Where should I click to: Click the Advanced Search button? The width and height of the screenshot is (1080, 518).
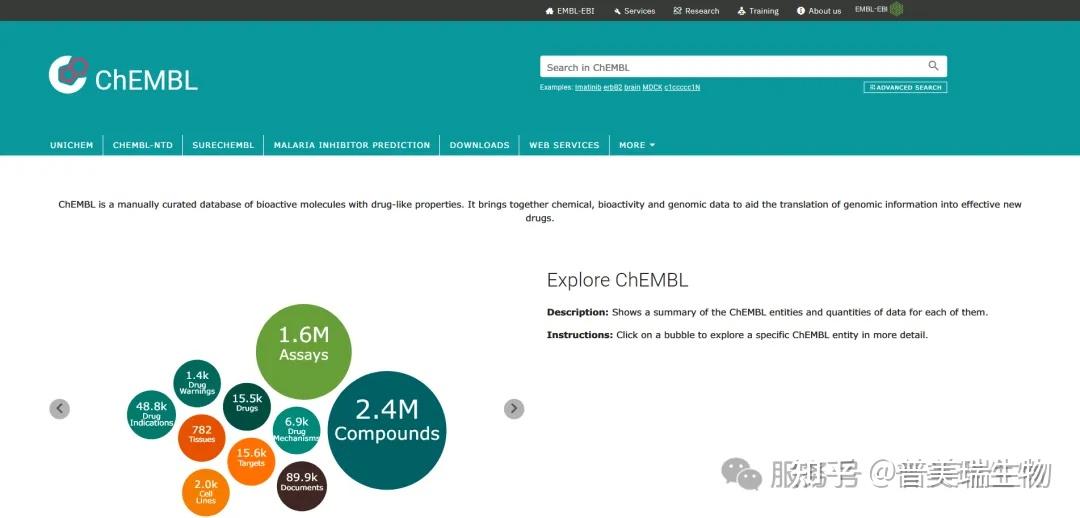click(905, 87)
